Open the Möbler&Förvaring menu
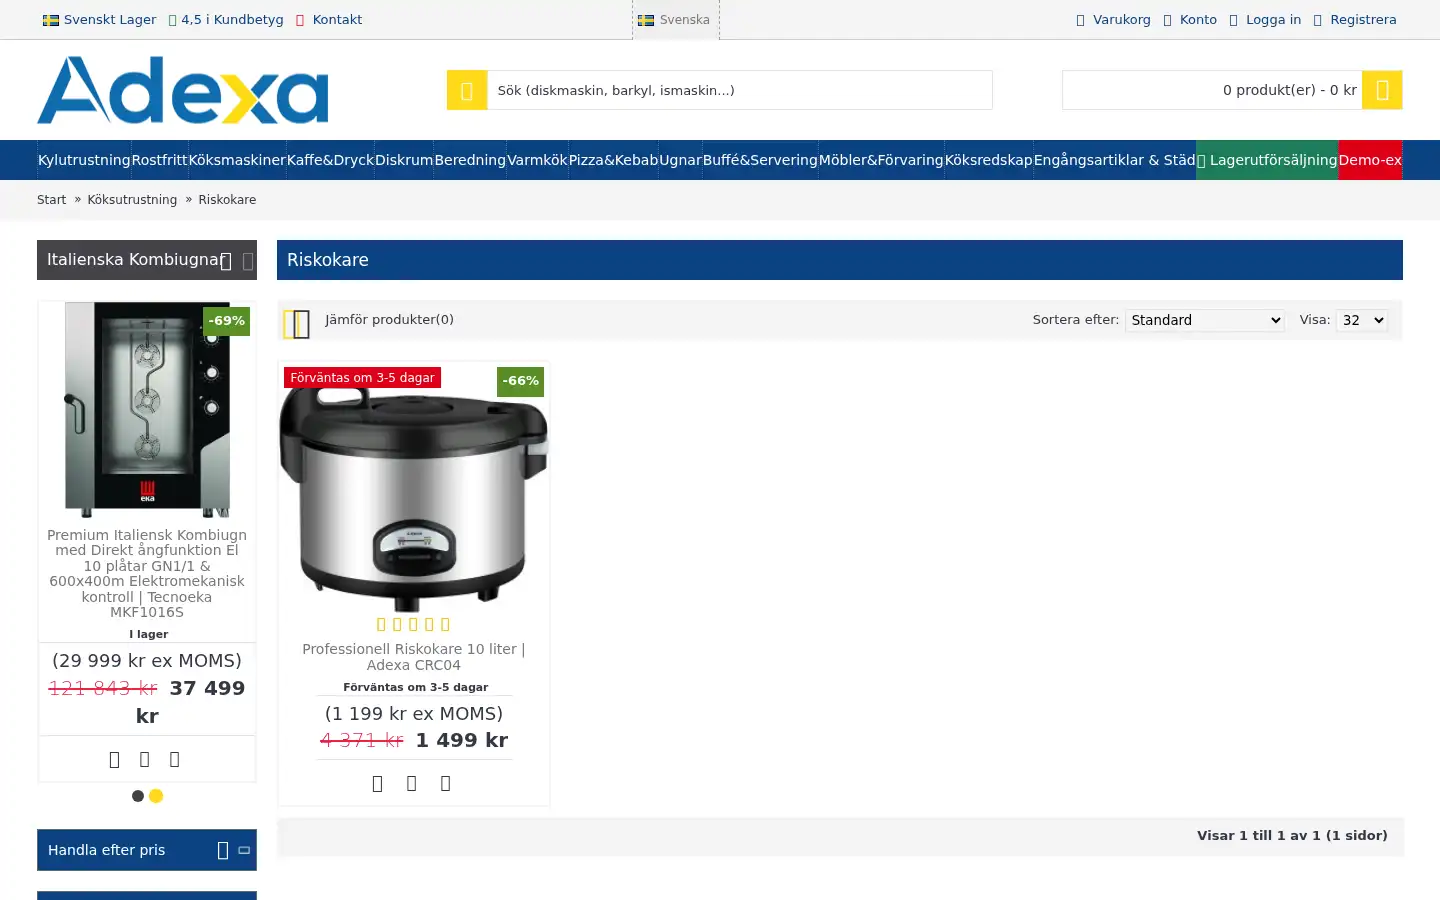Screen dimensions: 1440x900 pos(881,160)
